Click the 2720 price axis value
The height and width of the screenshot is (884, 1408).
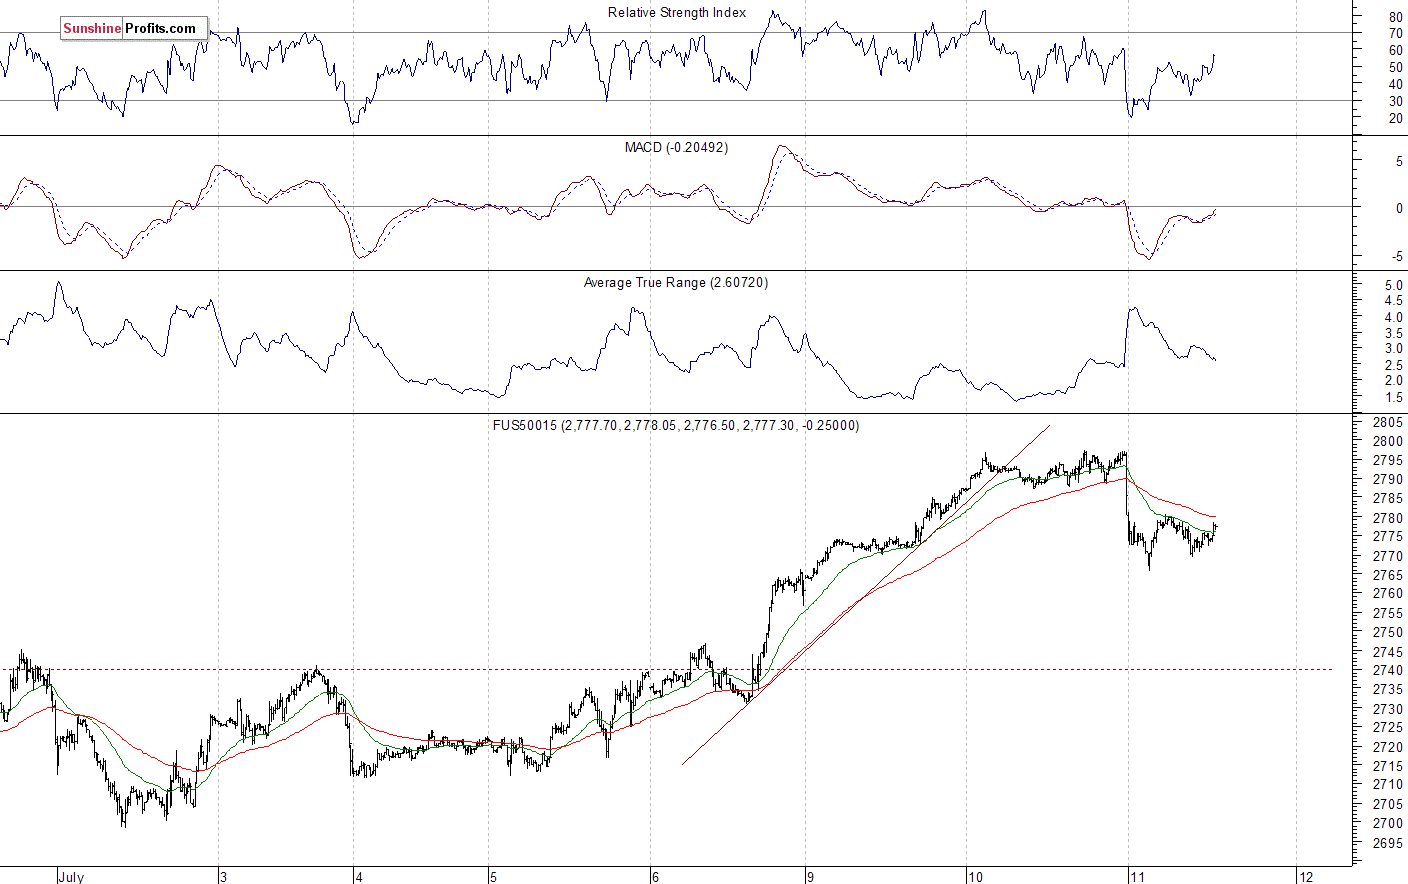coord(1388,747)
